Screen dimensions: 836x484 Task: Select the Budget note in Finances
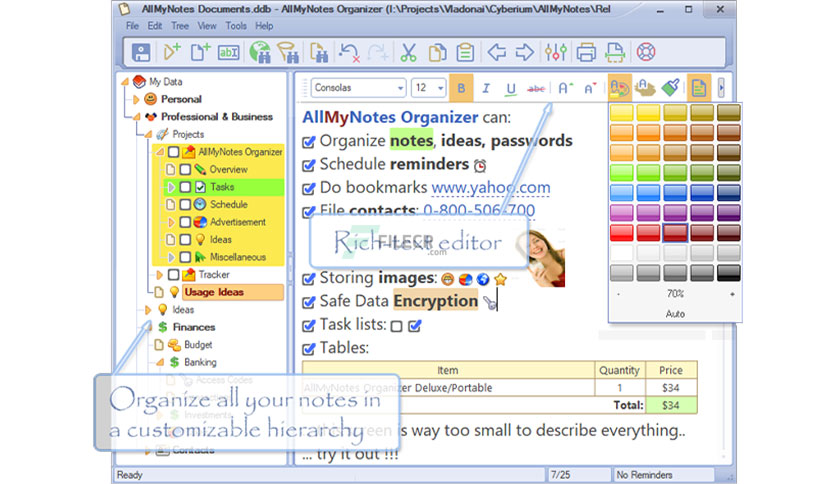pos(198,345)
